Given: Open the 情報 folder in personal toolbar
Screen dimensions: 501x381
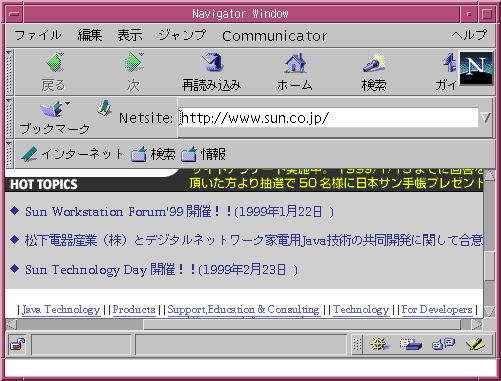Looking at the screenshot, I should tap(203, 154).
